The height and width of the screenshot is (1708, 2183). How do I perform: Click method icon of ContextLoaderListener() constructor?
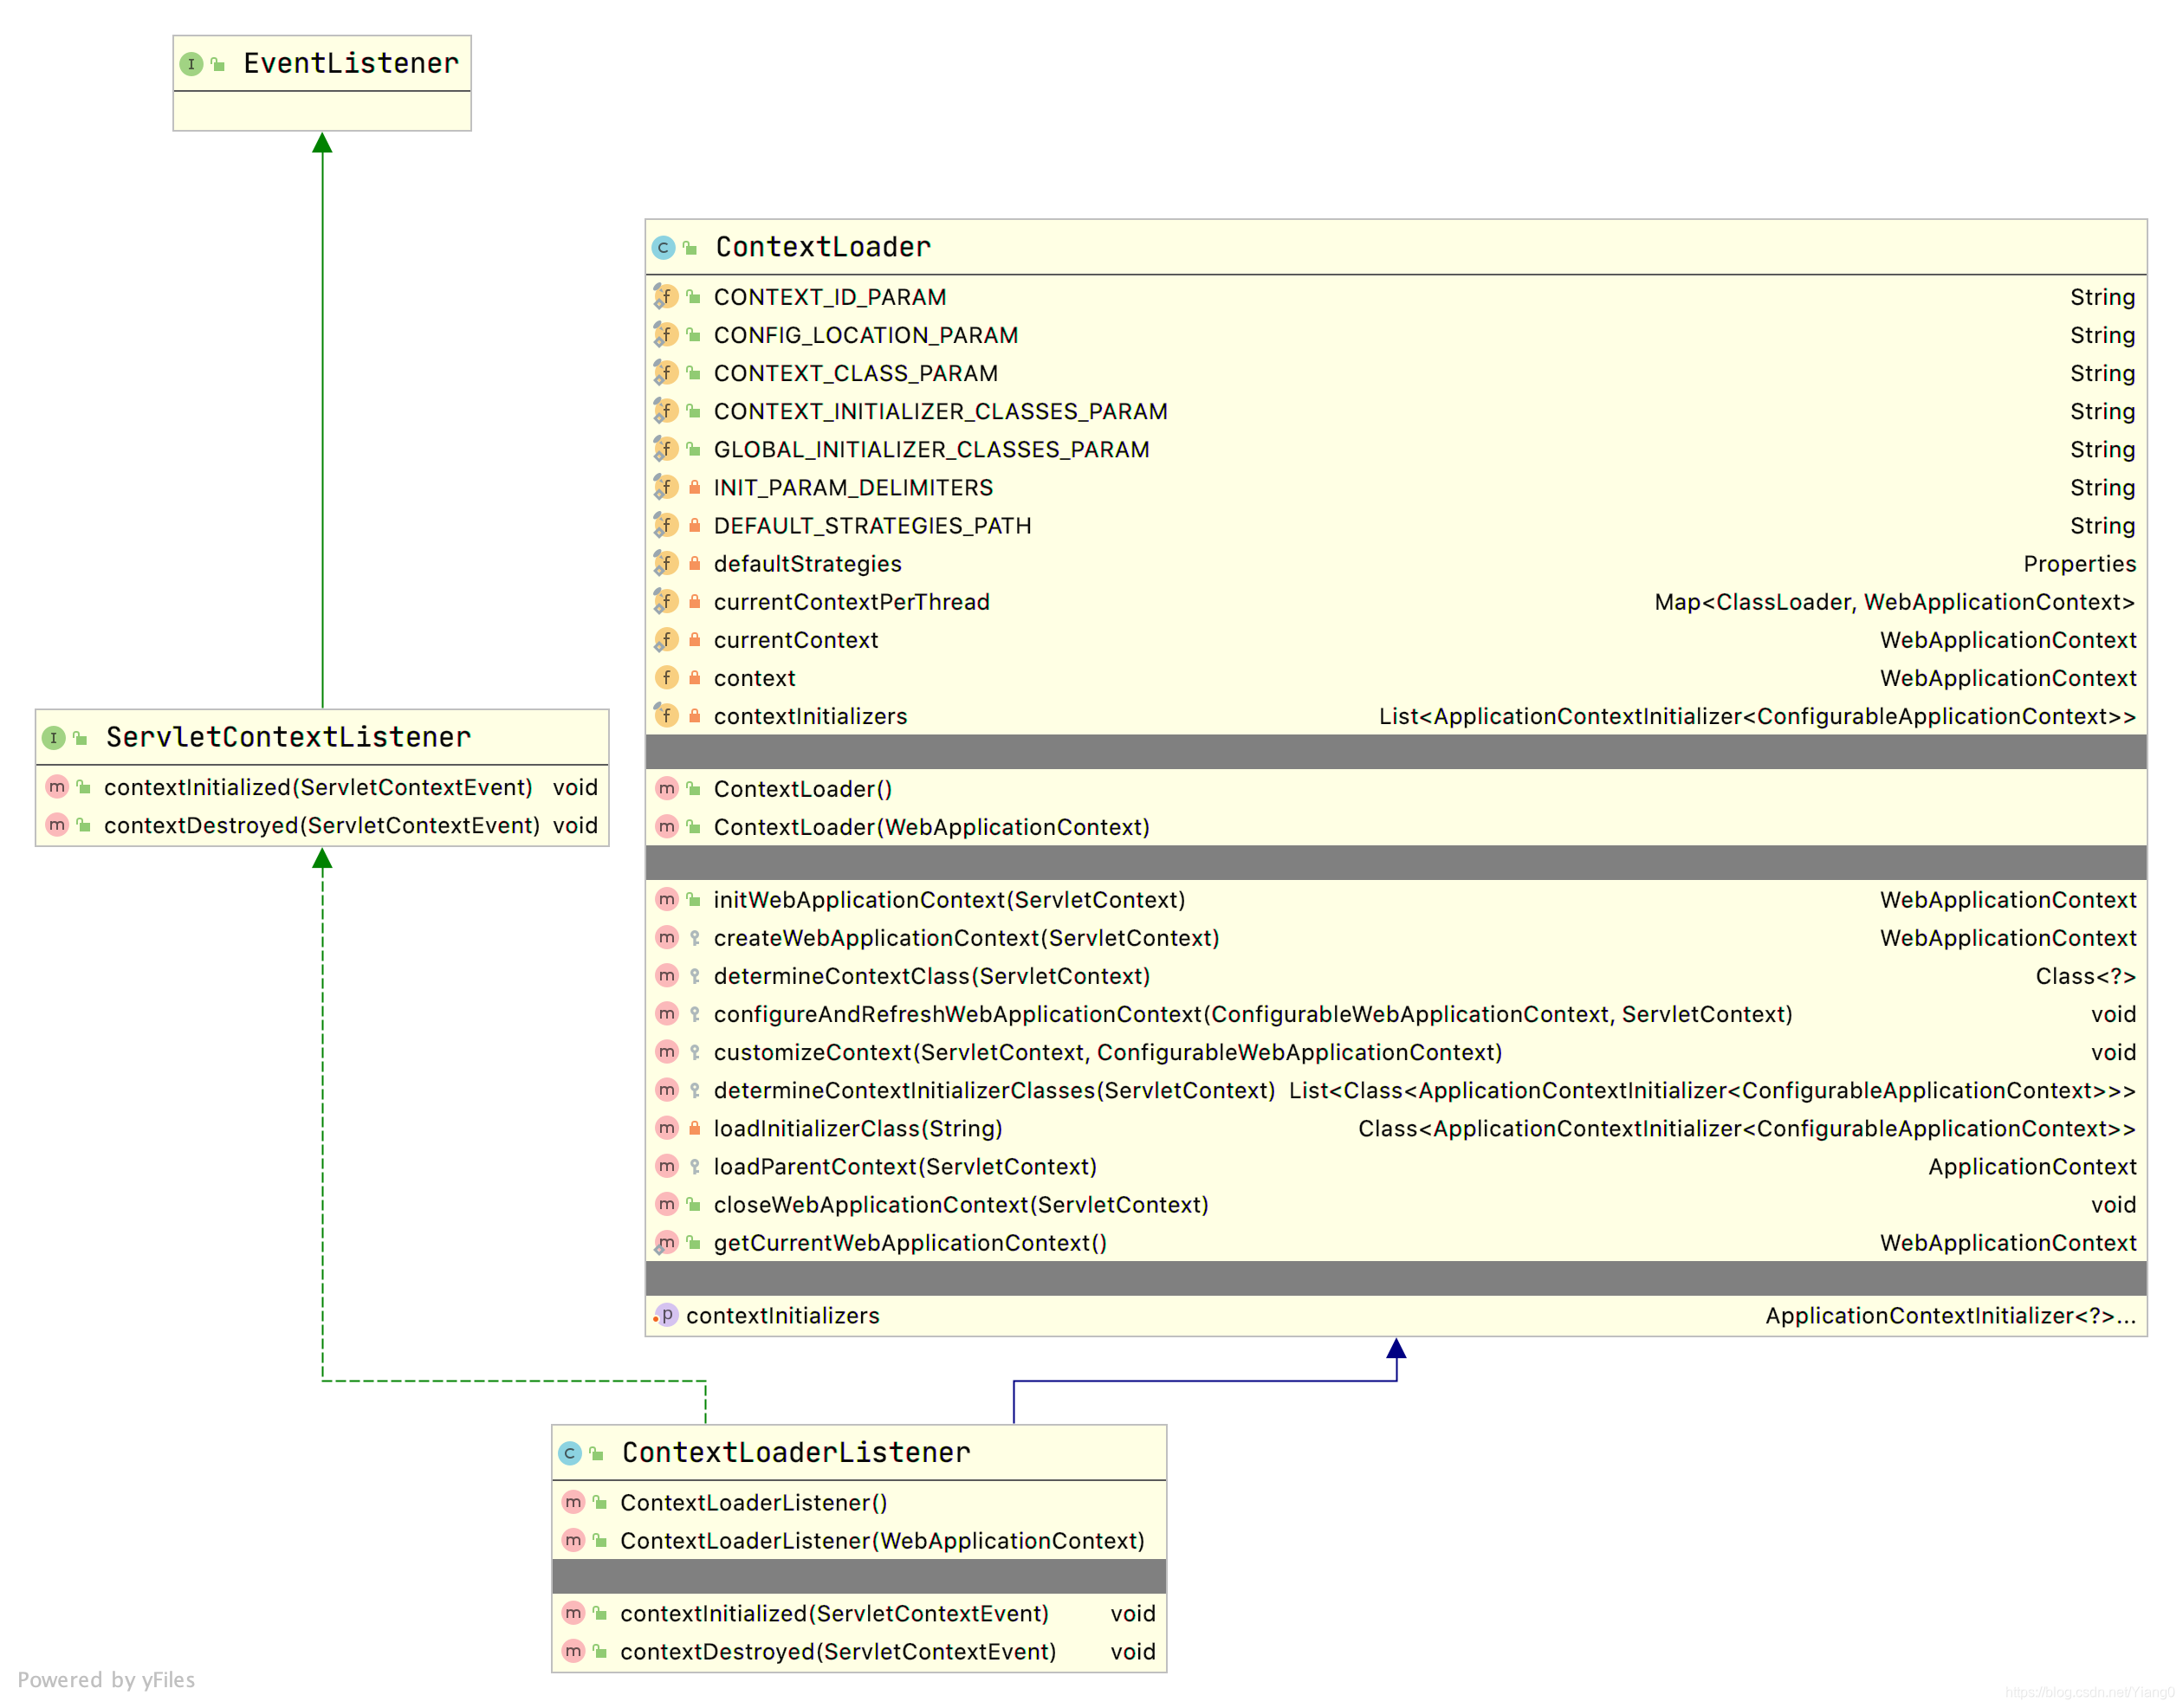click(573, 1502)
